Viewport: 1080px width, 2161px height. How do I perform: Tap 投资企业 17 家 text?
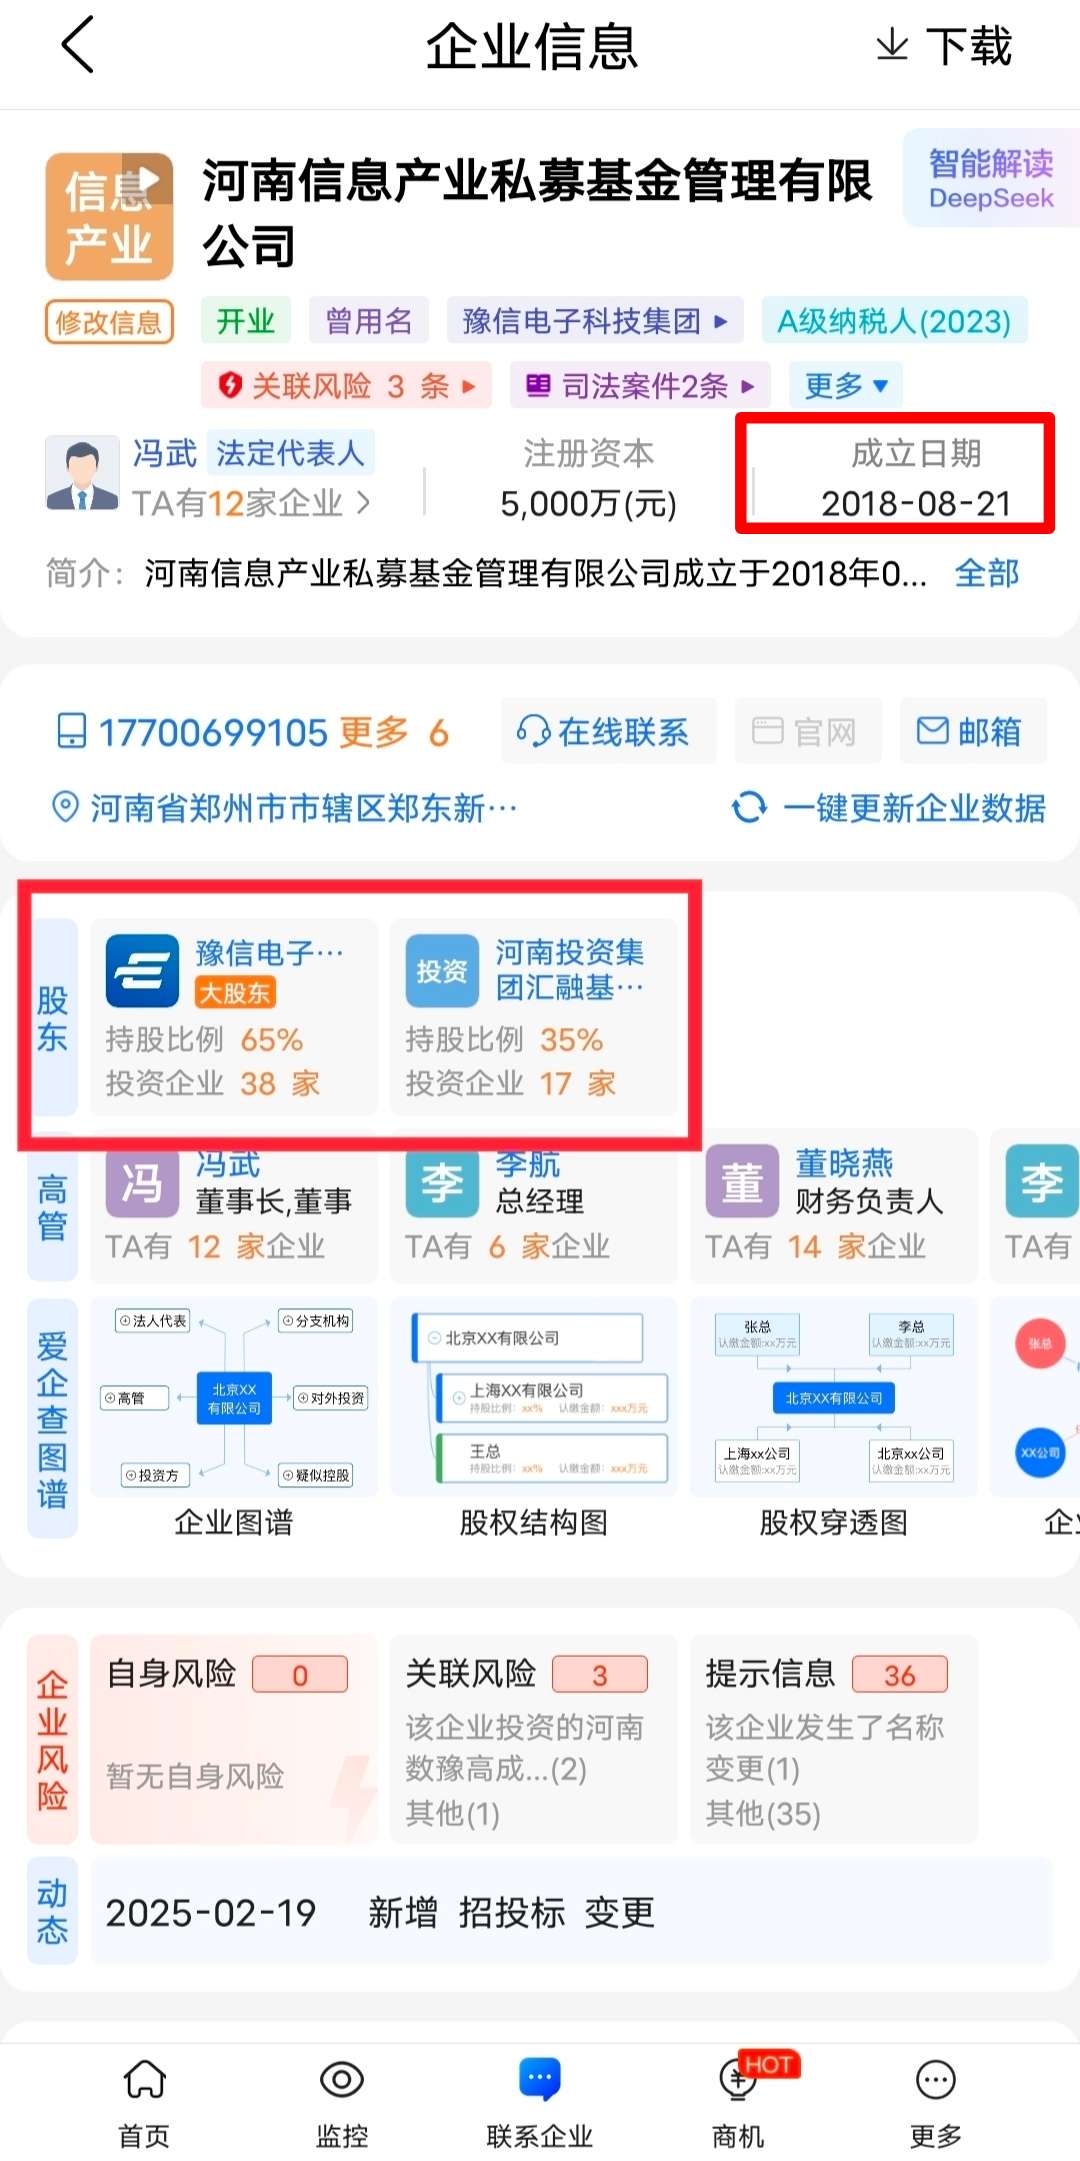pyautogui.click(x=511, y=1084)
